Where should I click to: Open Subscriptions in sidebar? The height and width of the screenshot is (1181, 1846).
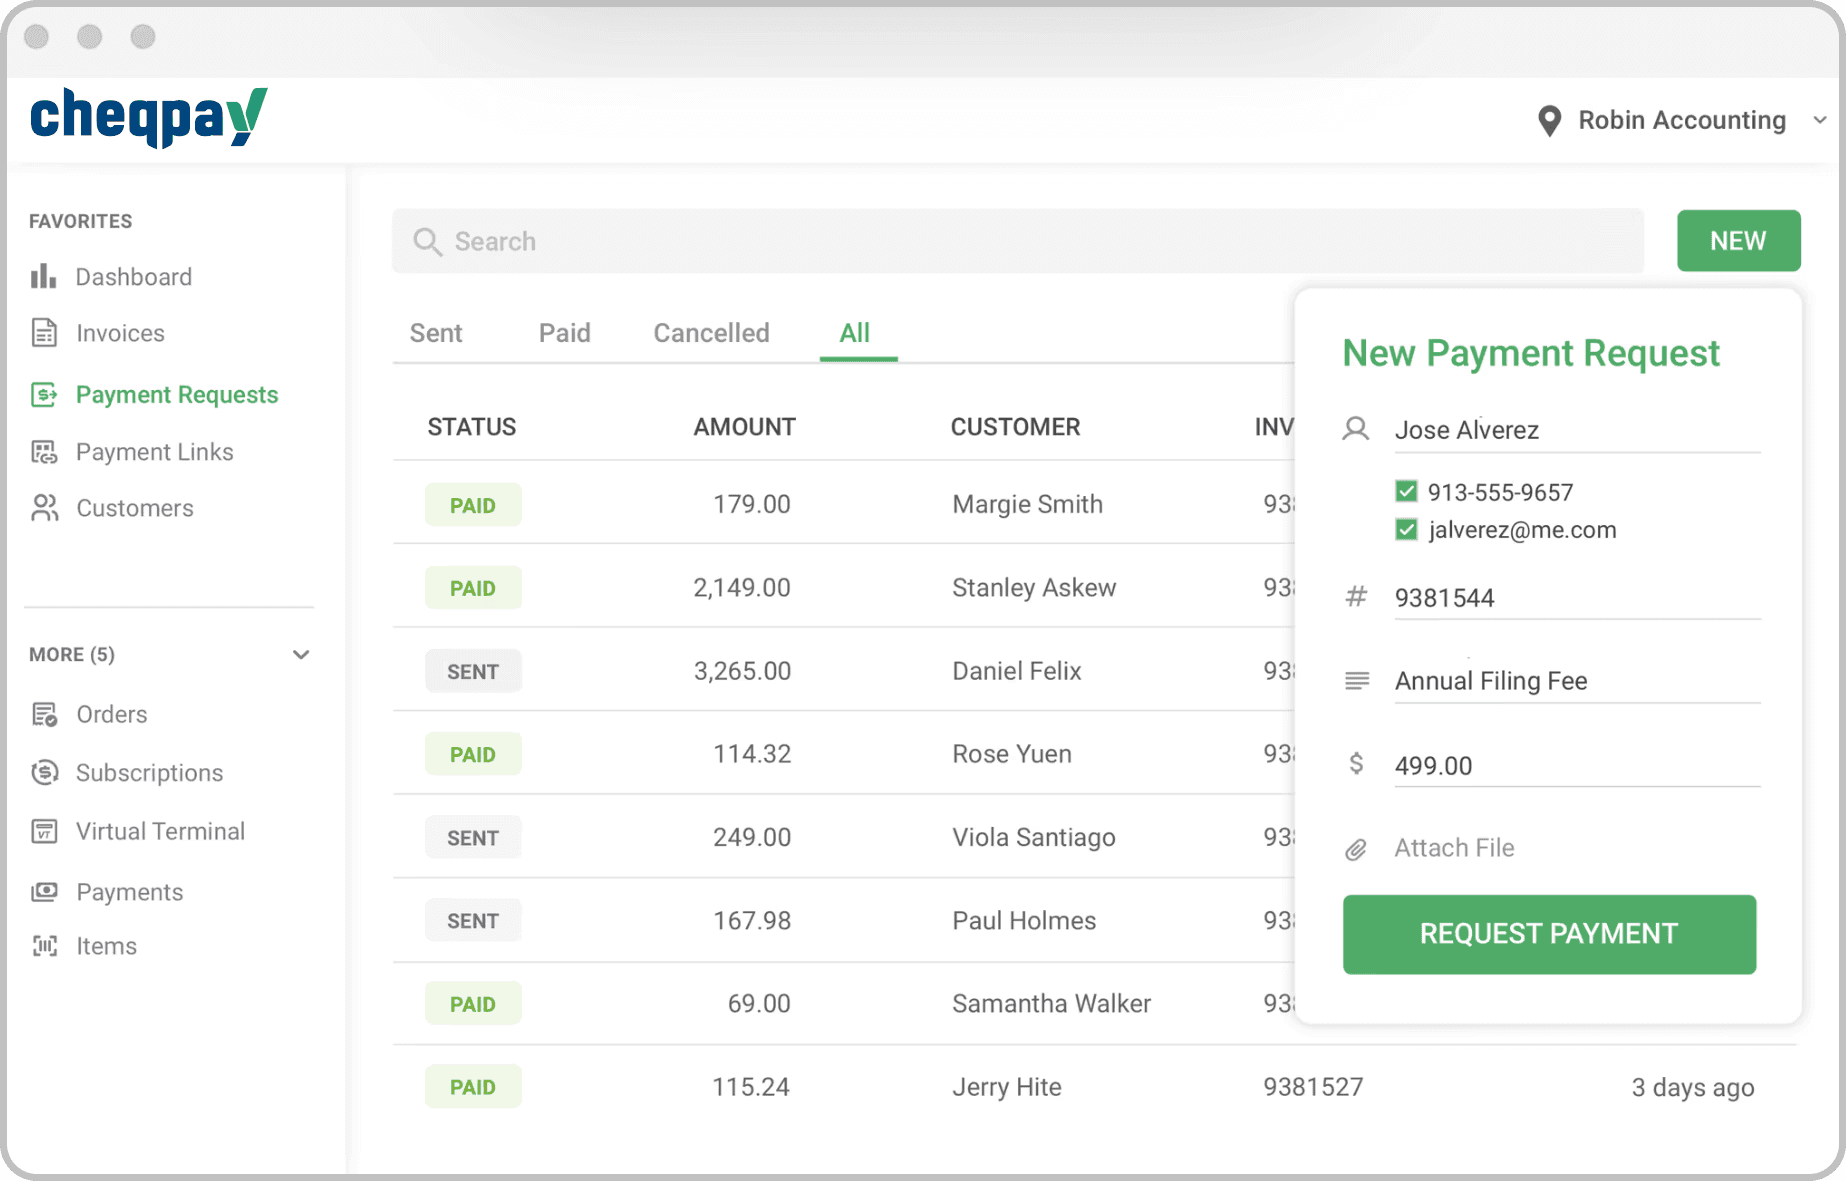point(150,773)
